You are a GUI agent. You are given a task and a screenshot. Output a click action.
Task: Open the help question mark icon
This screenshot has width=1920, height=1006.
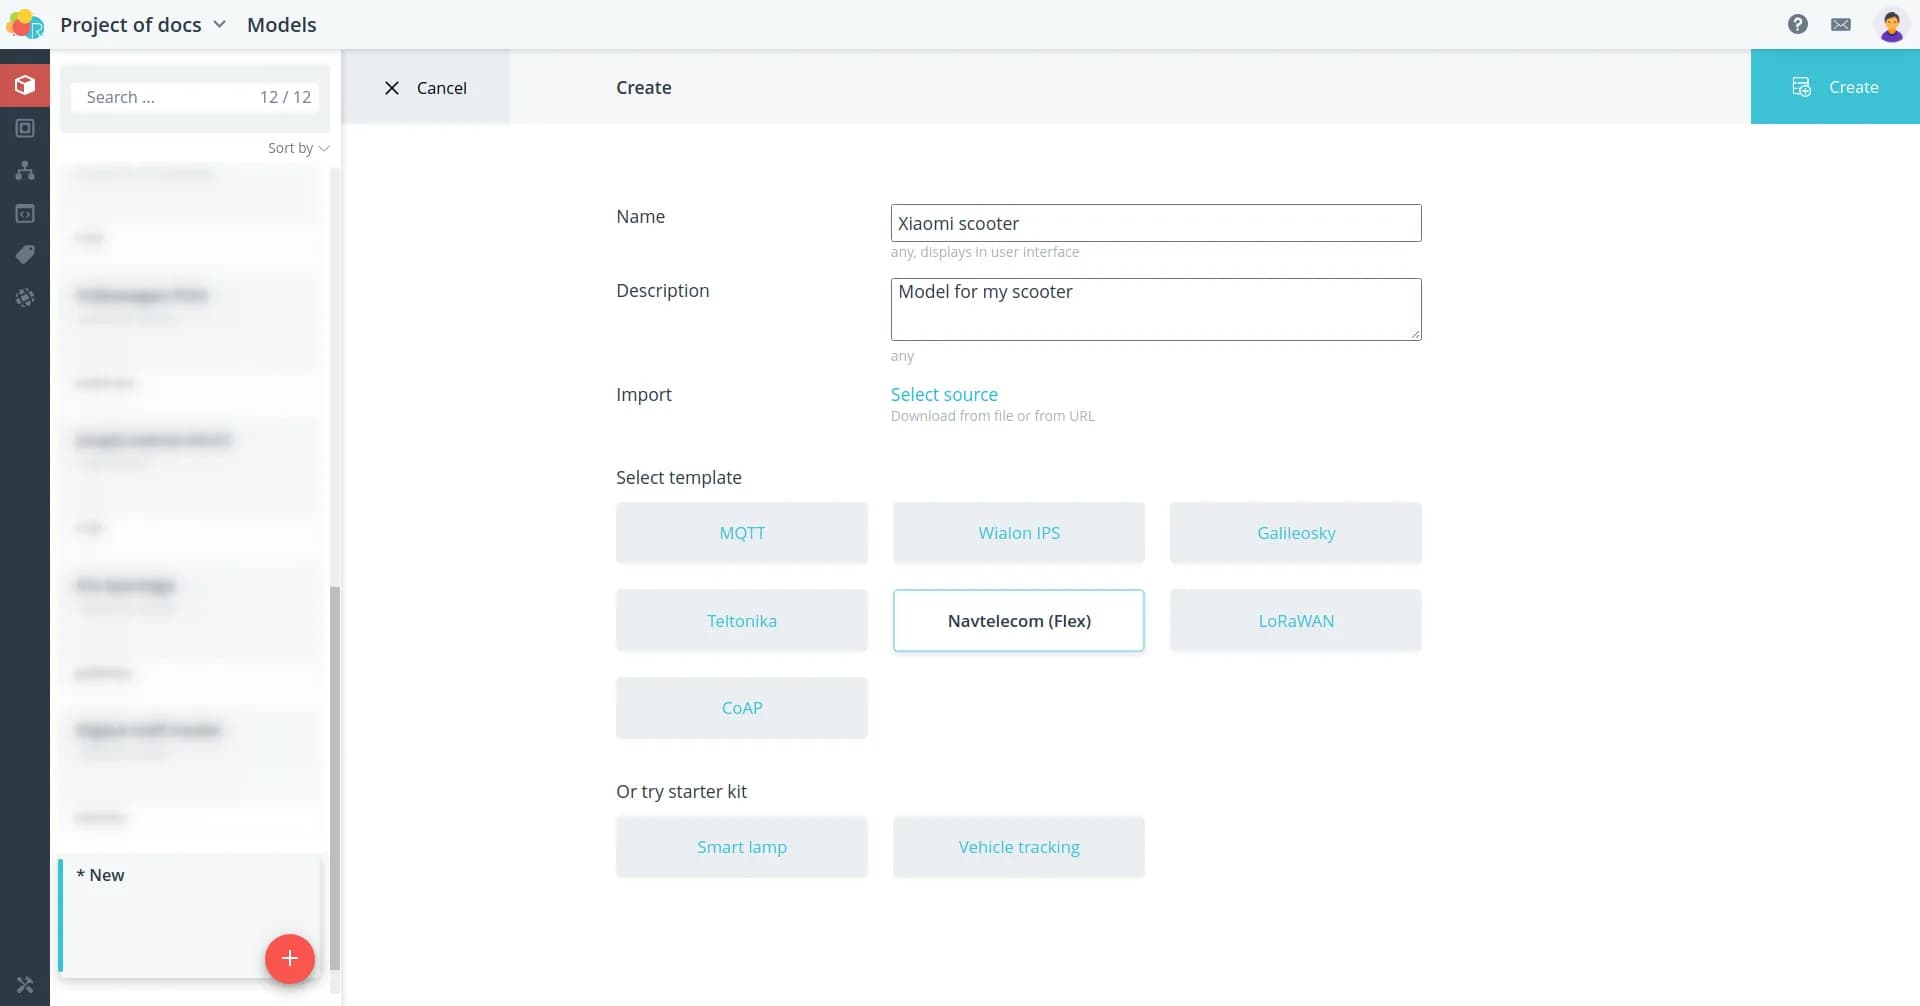[1797, 24]
